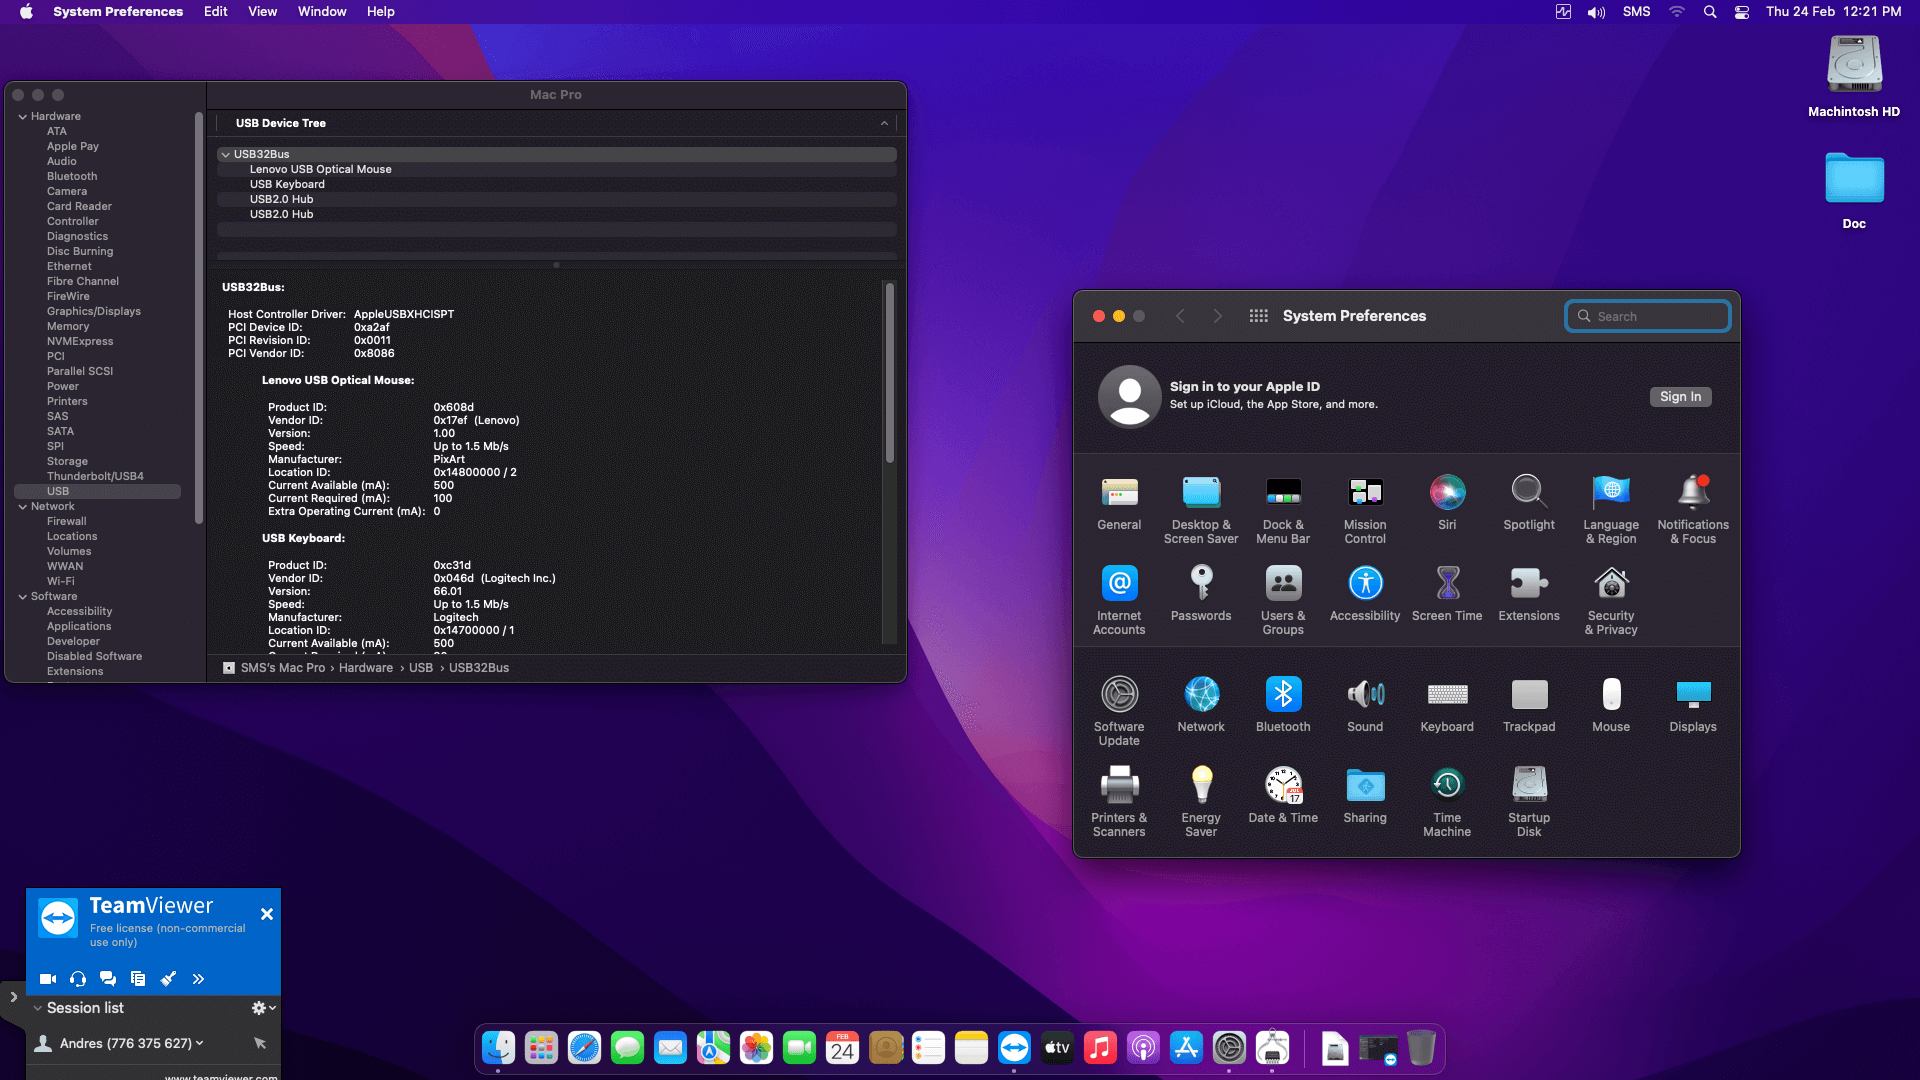Collapse USB Device Tree header chevron
This screenshot has width=1920, height=1080.
[884, 124]
